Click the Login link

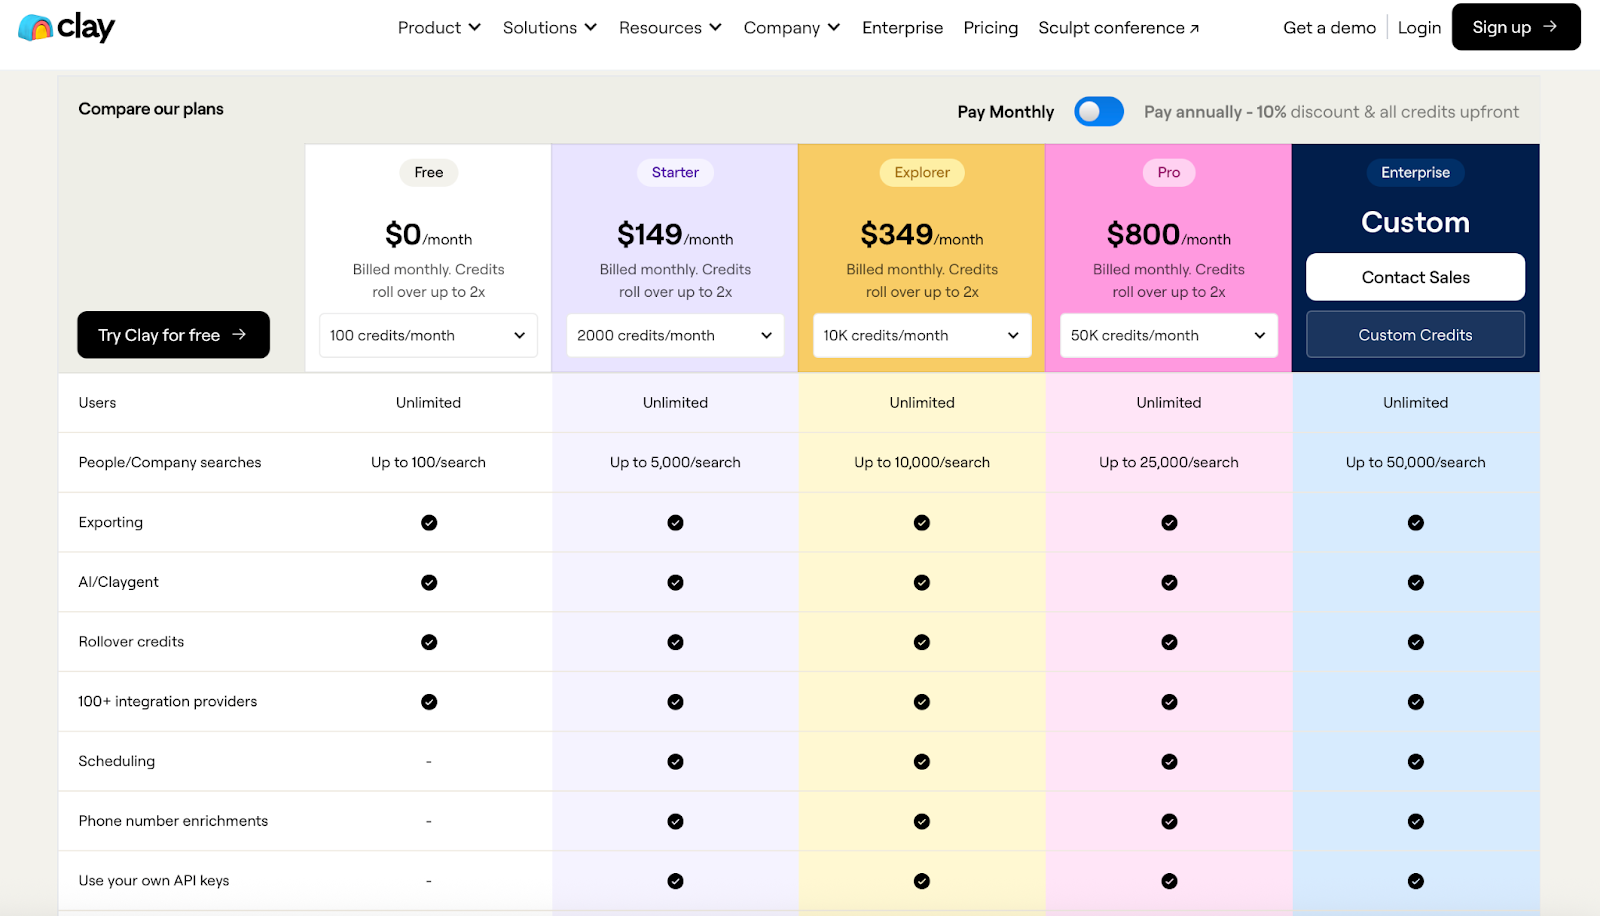tap(1419, 28)
